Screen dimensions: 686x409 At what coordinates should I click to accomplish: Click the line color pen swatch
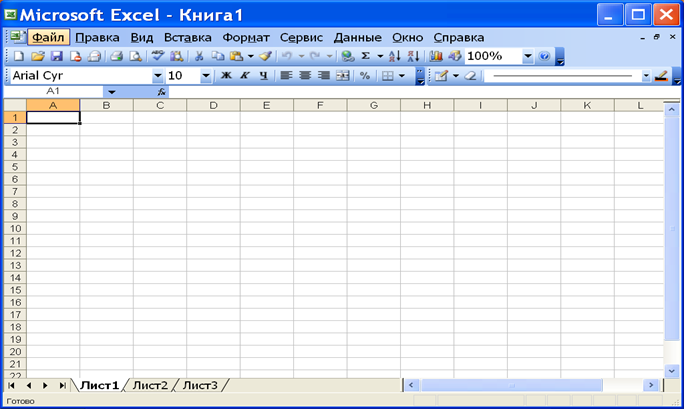(661, 76)
